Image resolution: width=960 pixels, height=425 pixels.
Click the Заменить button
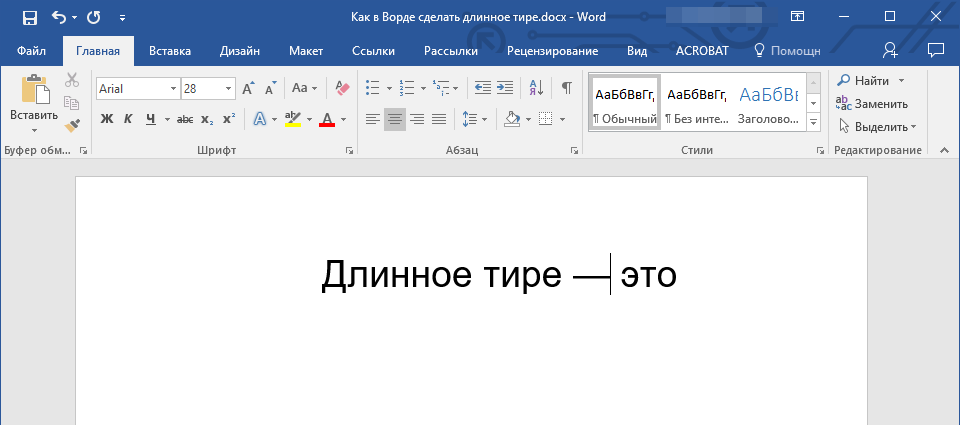click(x=872, y=103)
